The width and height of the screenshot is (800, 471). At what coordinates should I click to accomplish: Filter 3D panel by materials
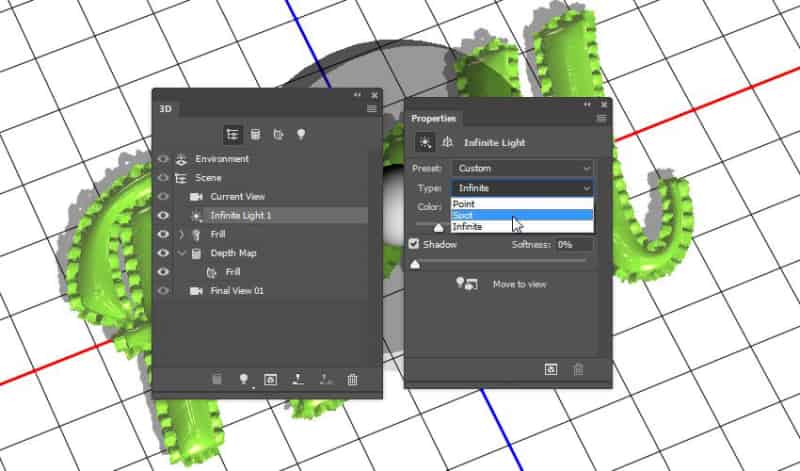(278, 134)
